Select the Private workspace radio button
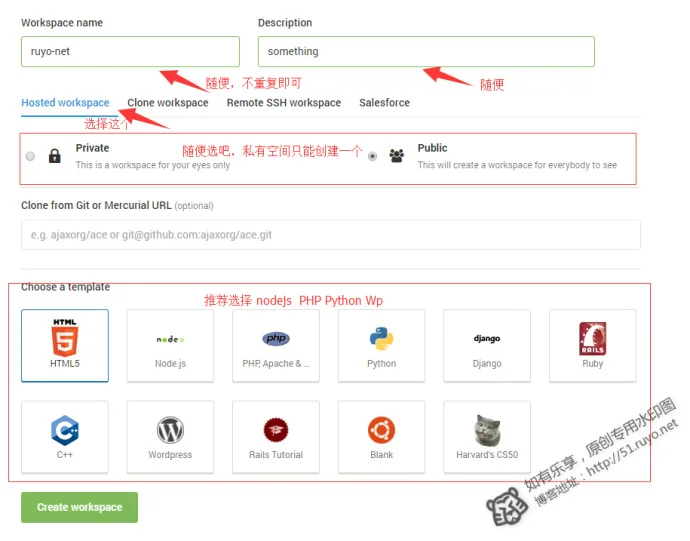The width and height of the screenshot is (690, 541). click(30, 156)
